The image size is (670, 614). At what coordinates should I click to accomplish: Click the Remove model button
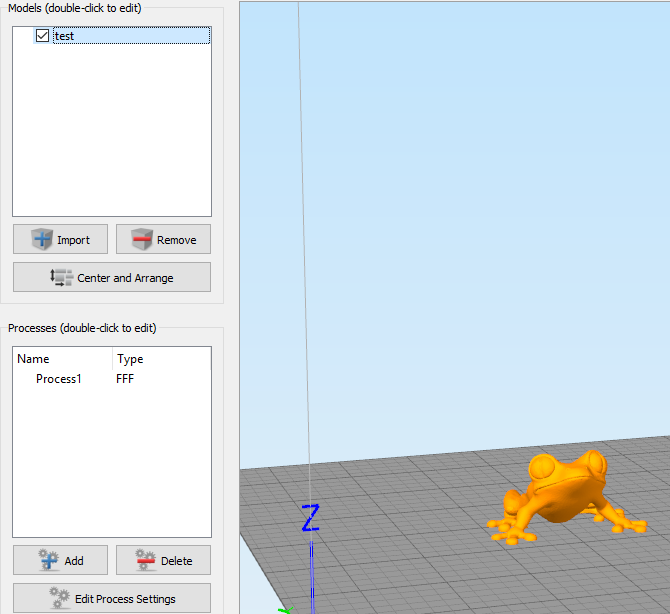pyautogui.click(x=163, y=239)
